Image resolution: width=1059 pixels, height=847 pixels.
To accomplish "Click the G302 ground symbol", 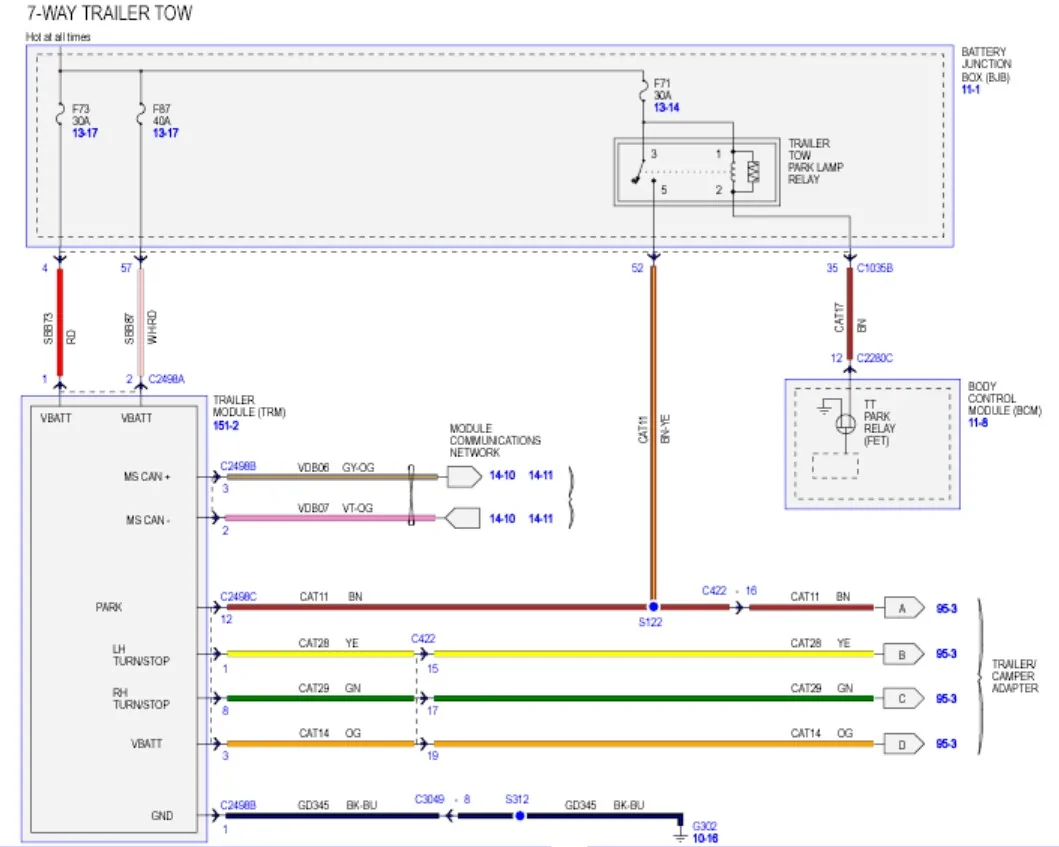I will click(x=680, y=836).
